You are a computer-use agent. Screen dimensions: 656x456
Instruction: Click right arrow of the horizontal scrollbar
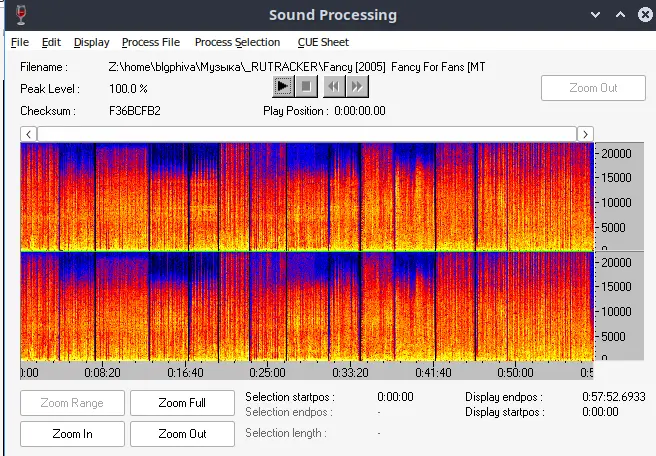[x=585, y=134]
